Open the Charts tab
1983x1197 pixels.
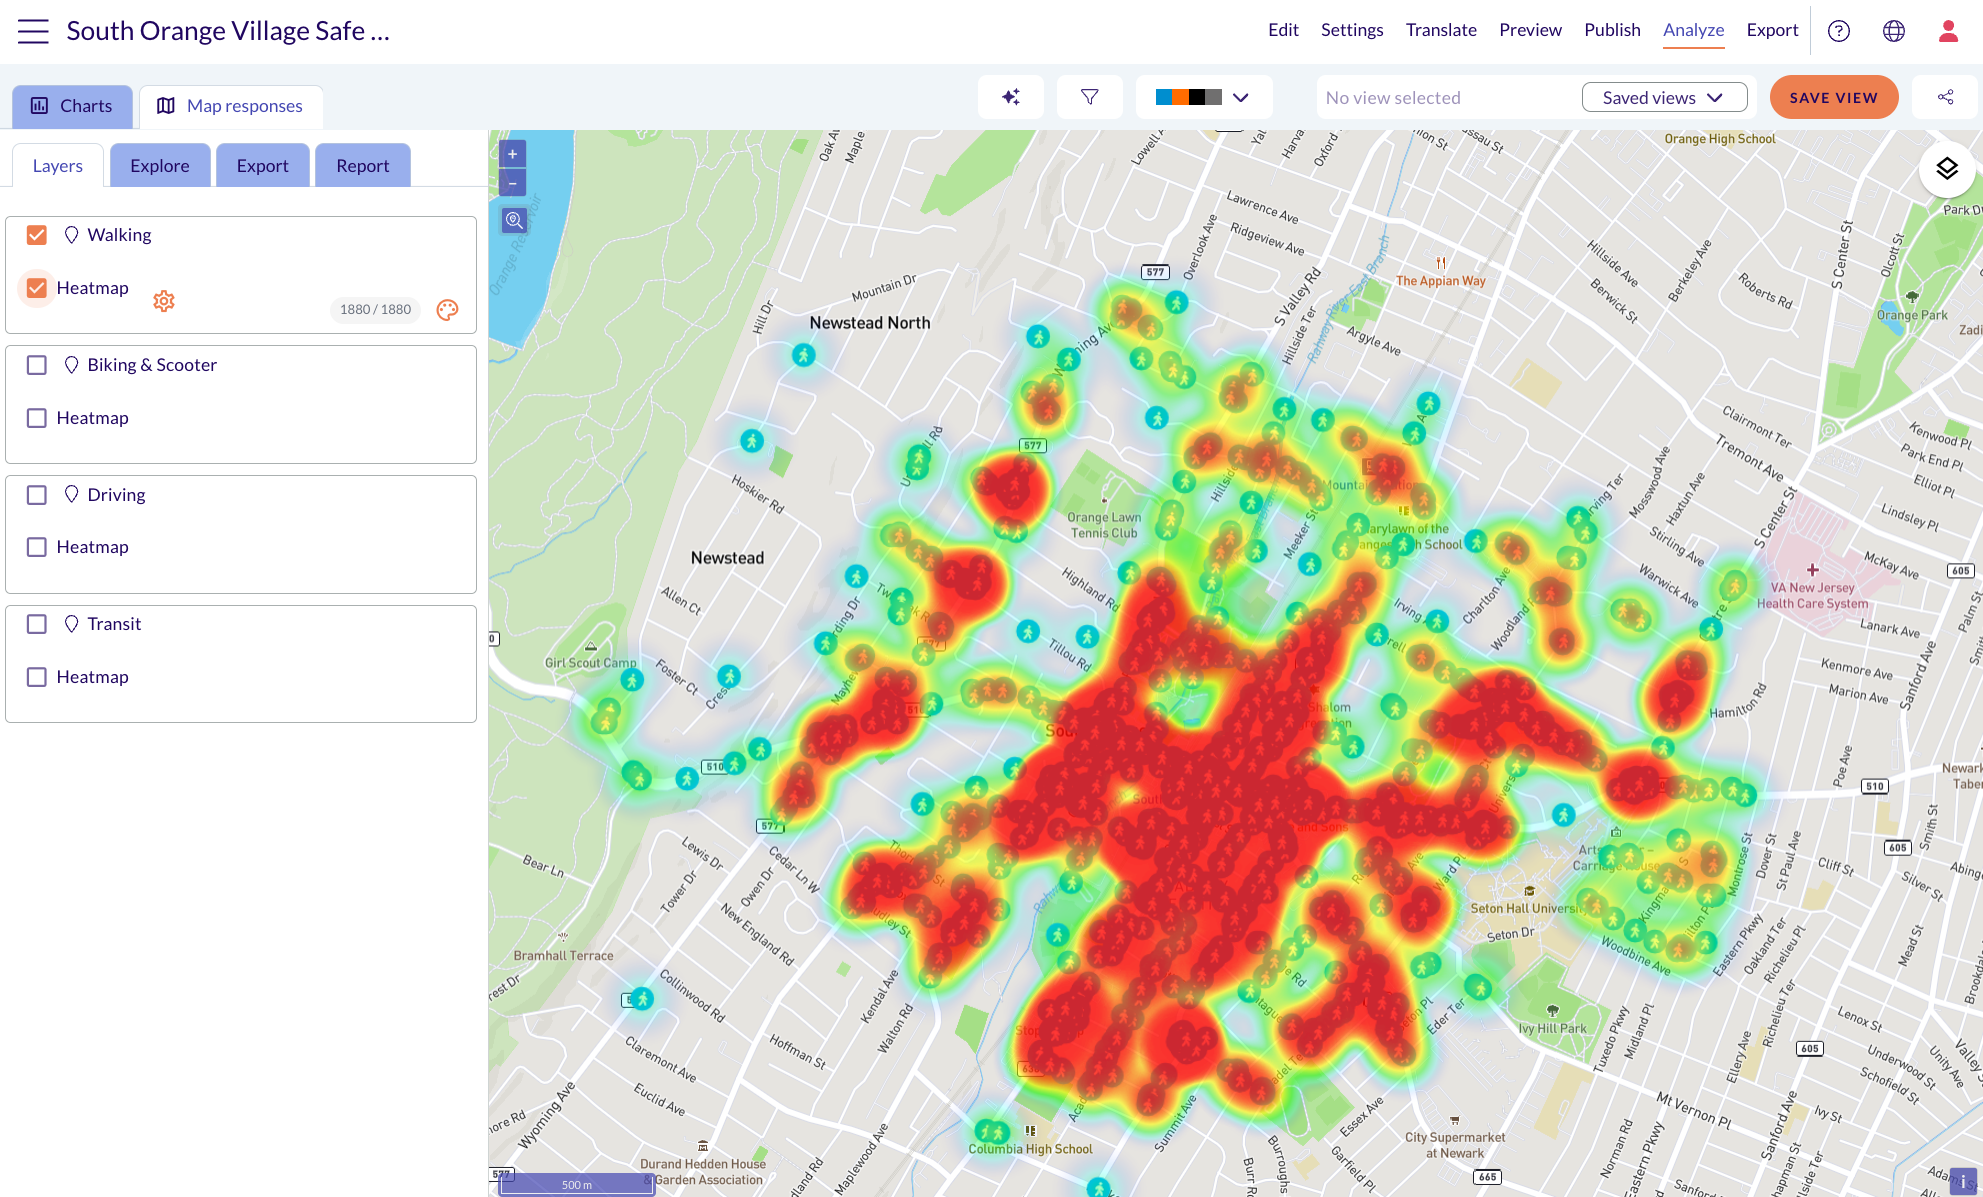tap(72, 106)
